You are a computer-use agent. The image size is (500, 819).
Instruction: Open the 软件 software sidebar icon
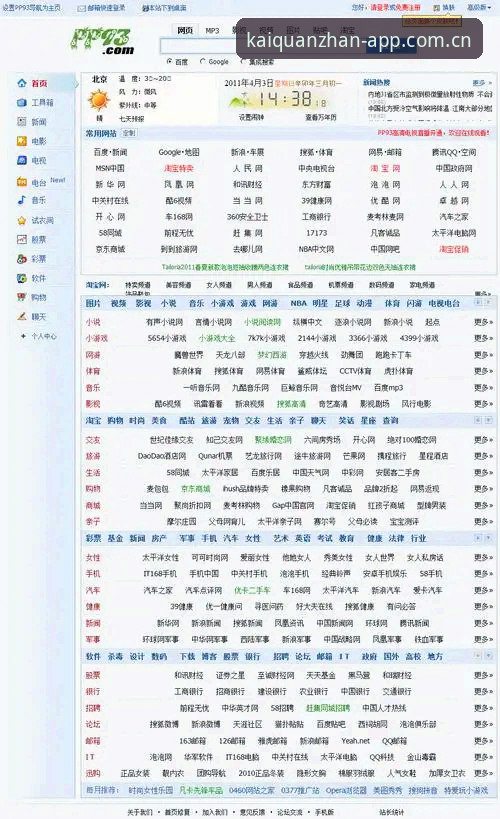[x=22, y=278]
